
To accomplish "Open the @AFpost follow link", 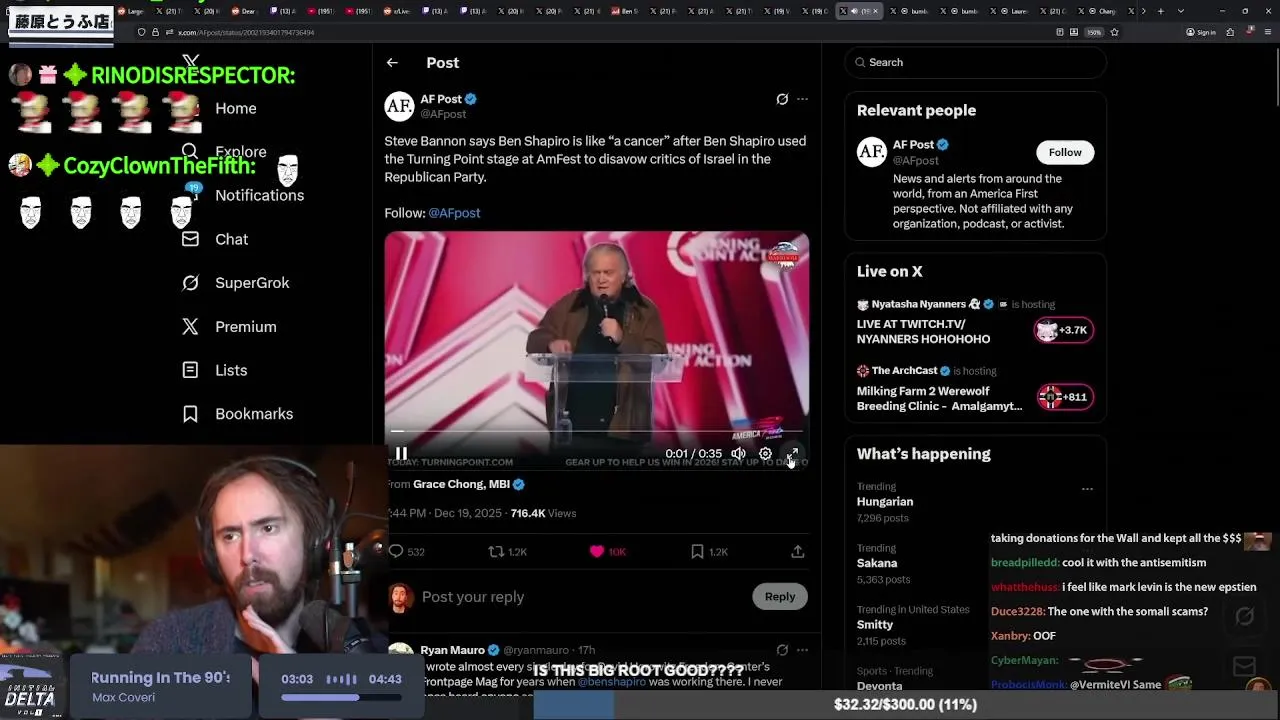I will [454, 213].
